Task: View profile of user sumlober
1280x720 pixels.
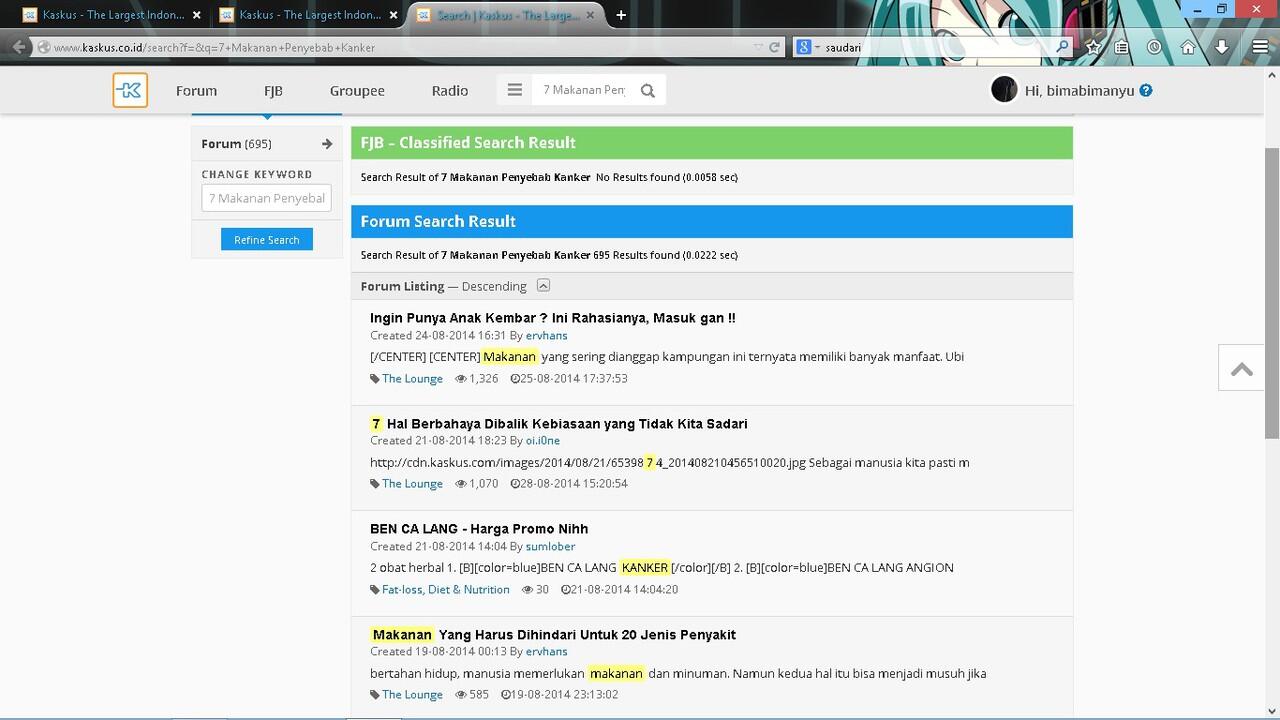Action: point(551,547)
